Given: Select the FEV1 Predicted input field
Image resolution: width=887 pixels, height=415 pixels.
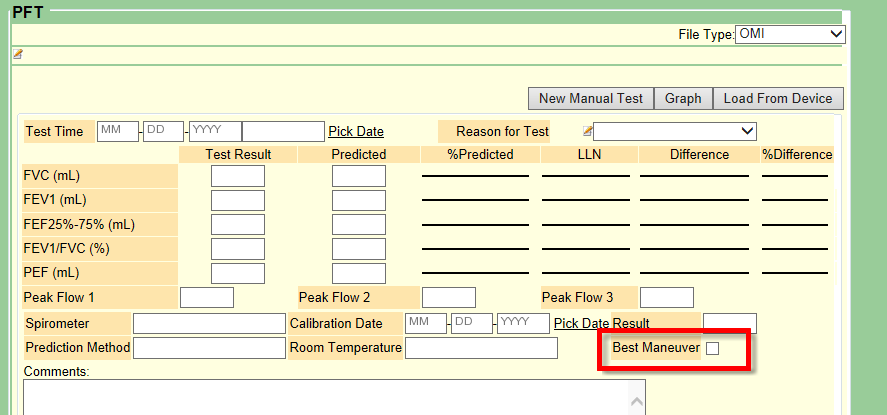Looking at the screenshot, I should [x=358, y=200].
